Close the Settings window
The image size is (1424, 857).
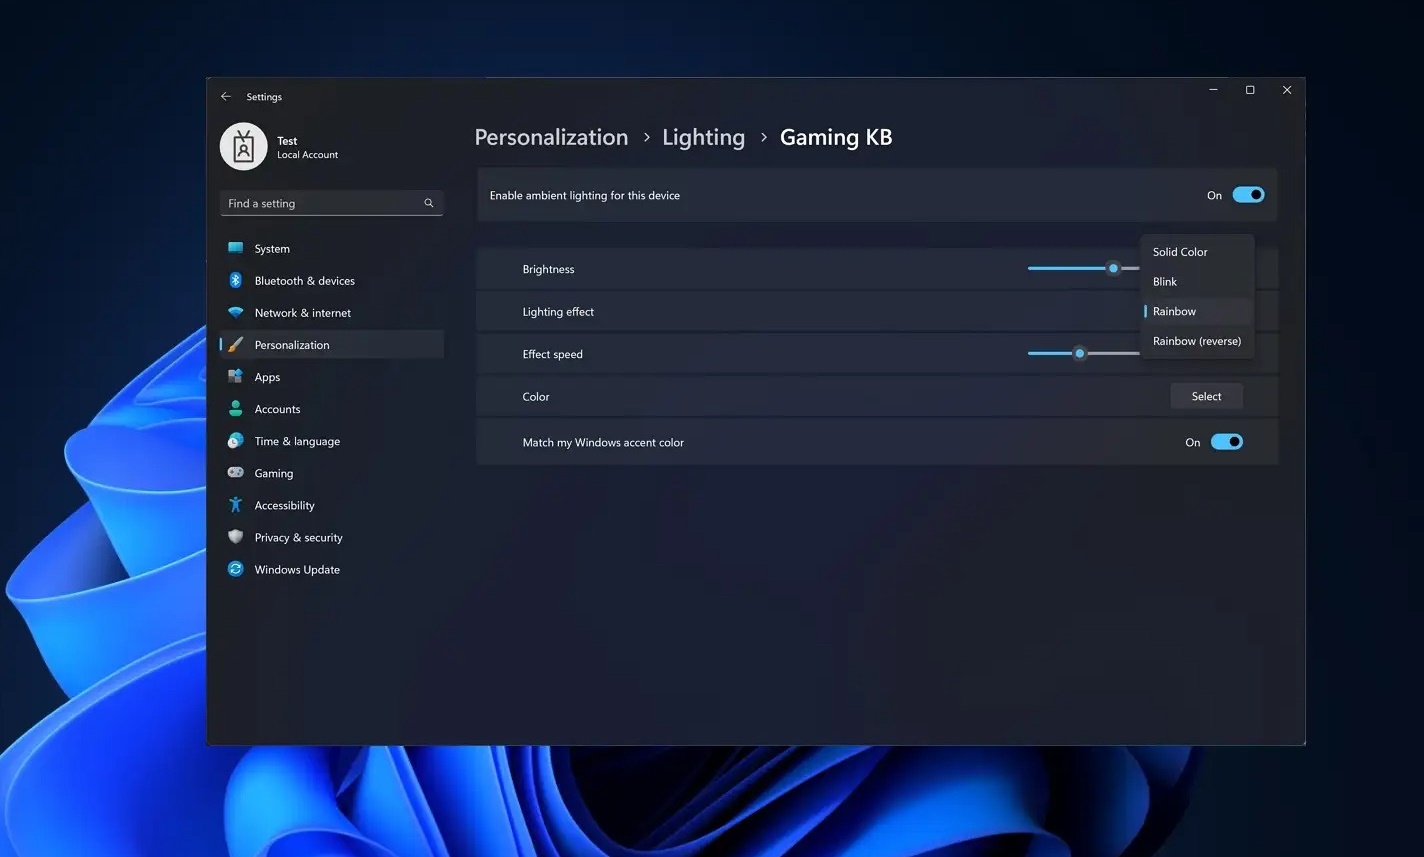[x=1287, y=90]
